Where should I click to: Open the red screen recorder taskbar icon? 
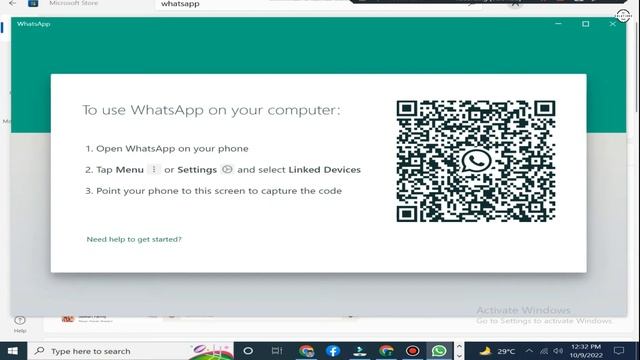click(413, 351)
